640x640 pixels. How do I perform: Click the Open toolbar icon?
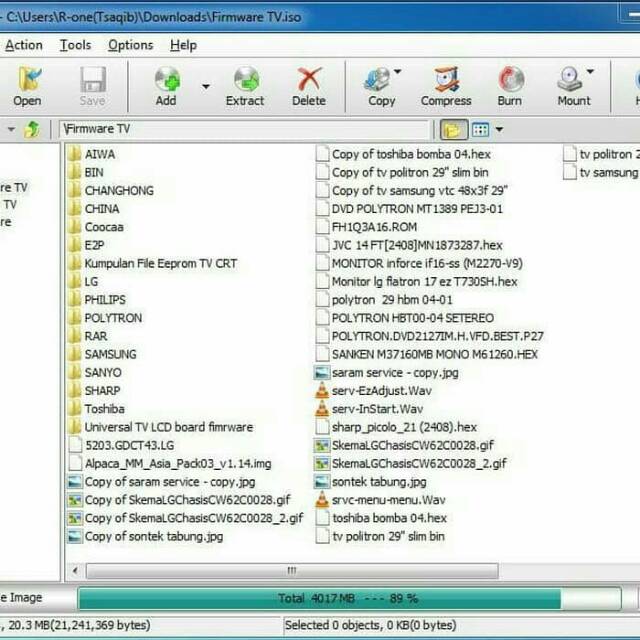[28, 85]
